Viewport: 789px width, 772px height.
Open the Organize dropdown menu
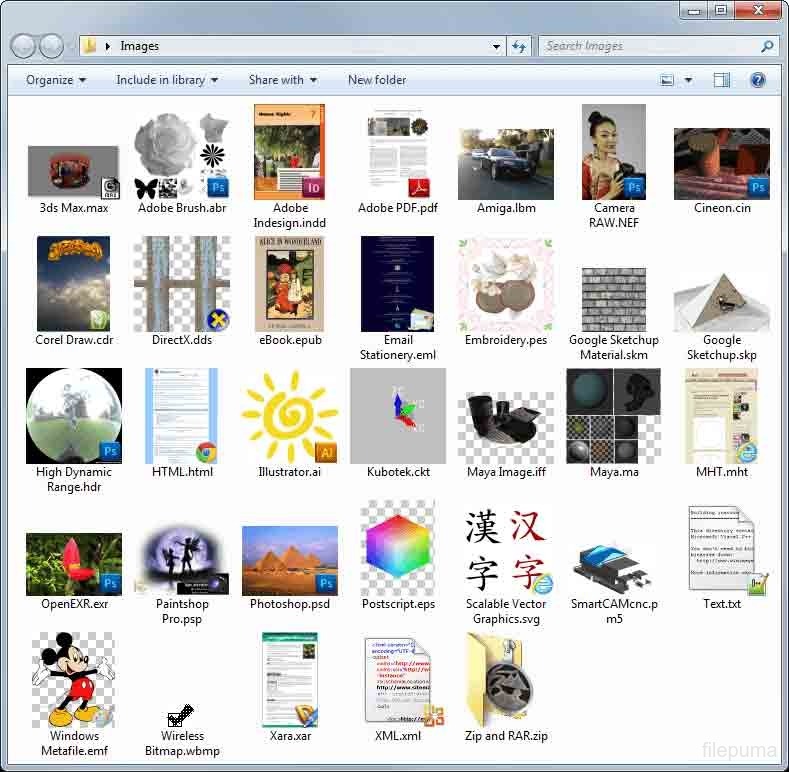56,80
